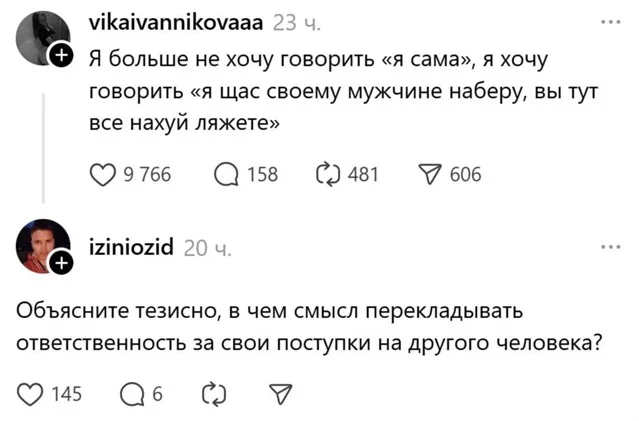Screen dimensions: 639x421
Task: View the vikaivannikovaaa profile picture
Action: (x=41, y=38)
